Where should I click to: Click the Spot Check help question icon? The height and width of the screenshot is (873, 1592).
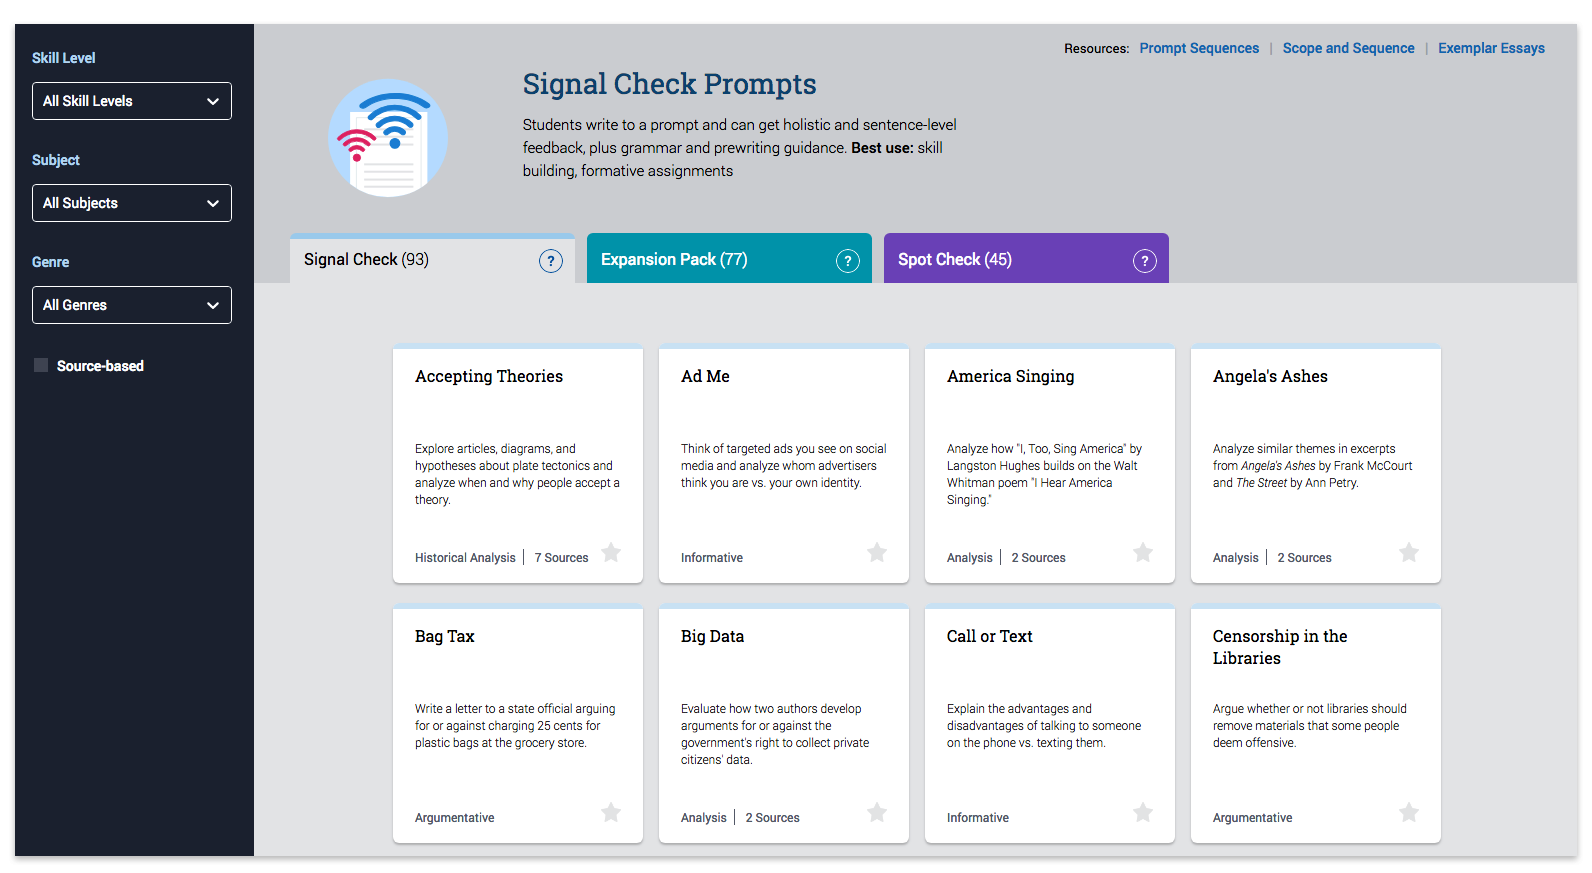pos(1145,261)
